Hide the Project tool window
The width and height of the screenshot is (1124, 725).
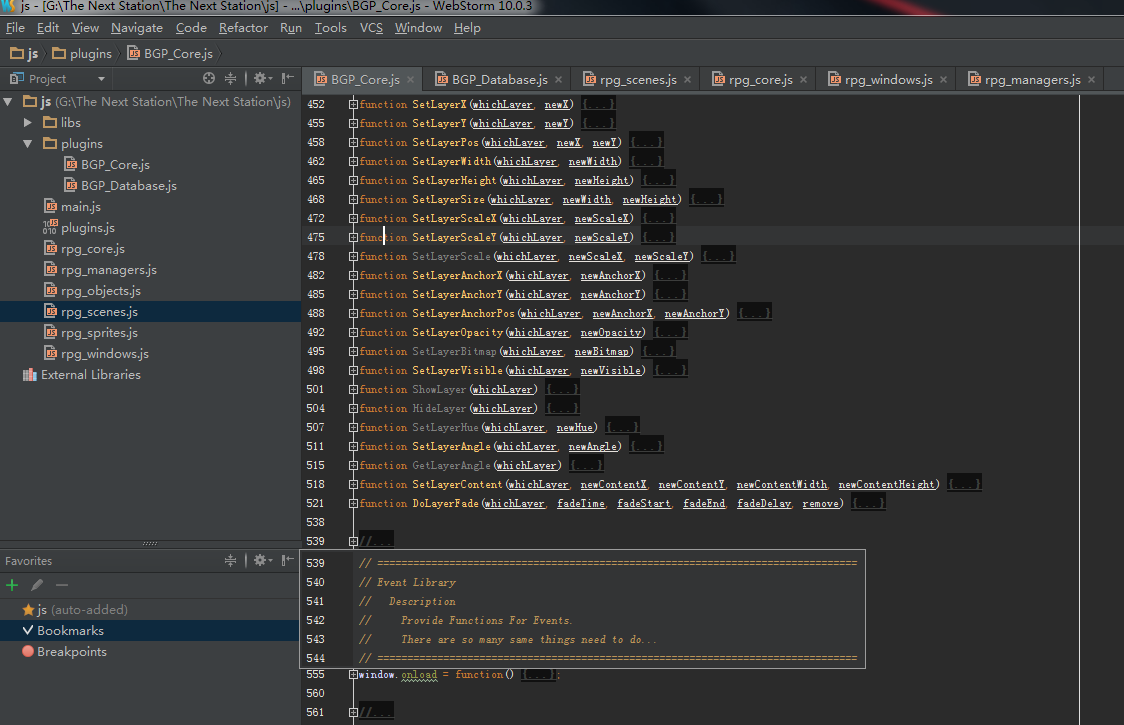[x=287, y=78]
